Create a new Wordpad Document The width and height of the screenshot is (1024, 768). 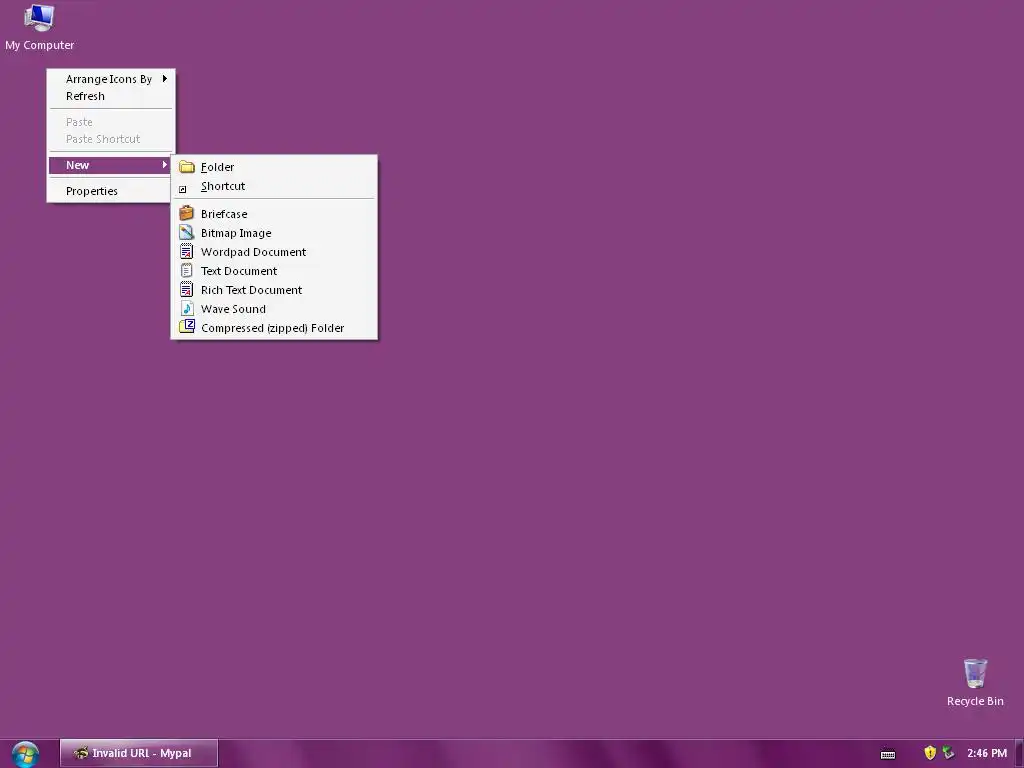pos(274,252)
